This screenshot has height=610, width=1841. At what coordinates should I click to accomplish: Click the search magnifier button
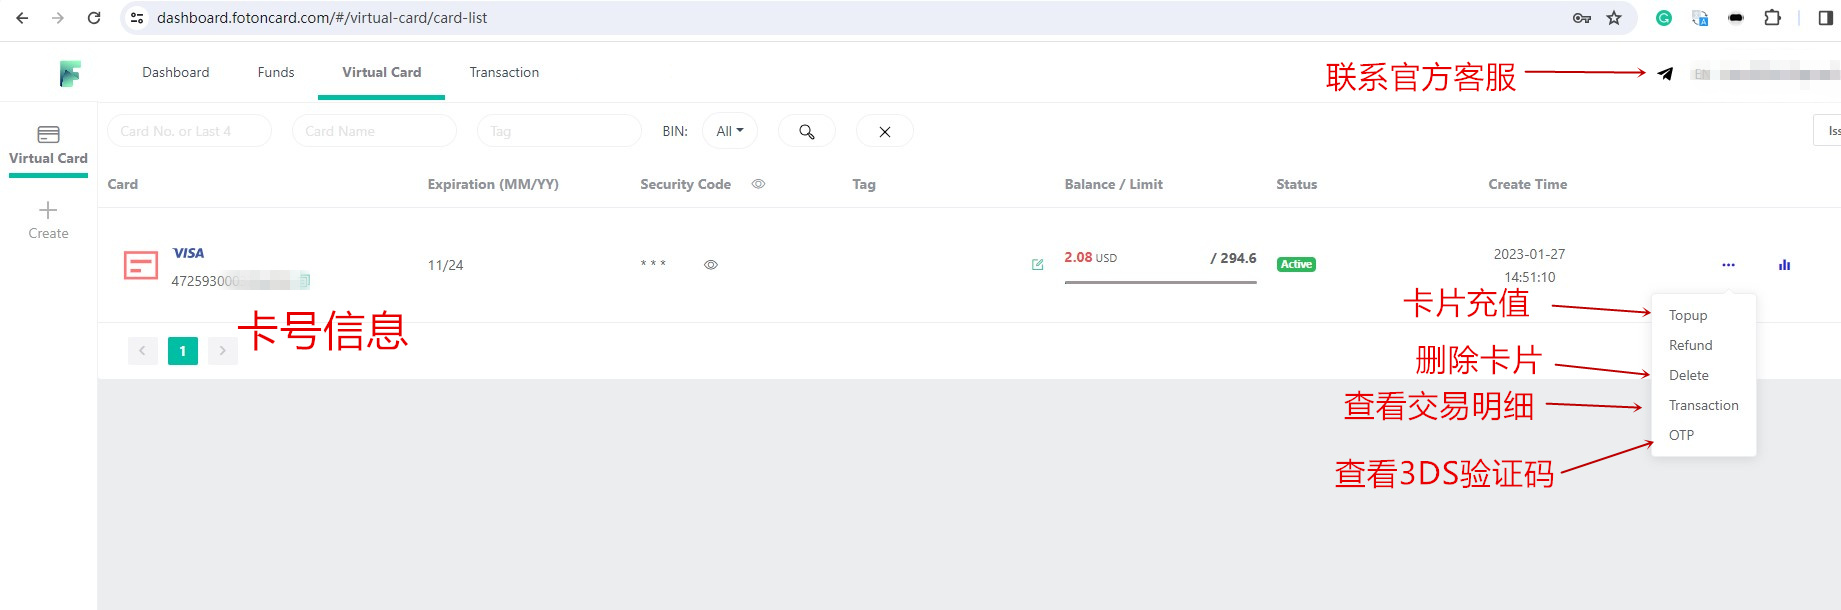(806, 131)
